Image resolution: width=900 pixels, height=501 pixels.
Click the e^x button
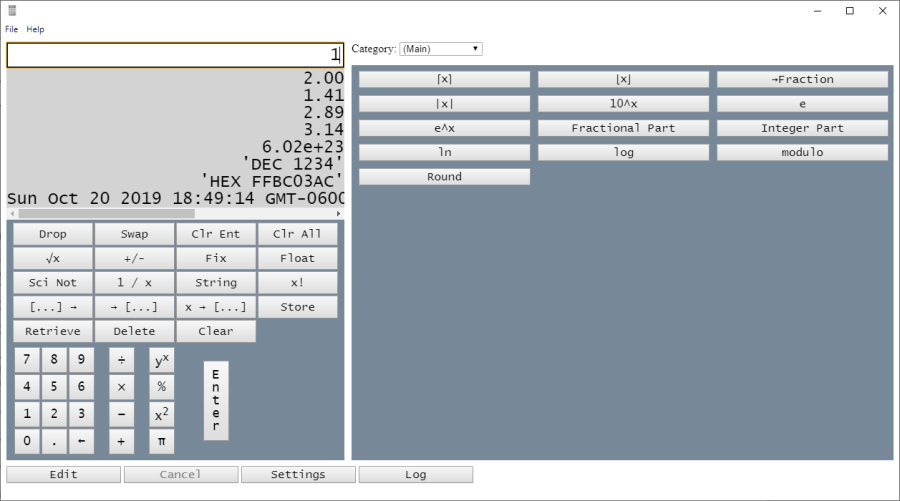tap(444, 128)
